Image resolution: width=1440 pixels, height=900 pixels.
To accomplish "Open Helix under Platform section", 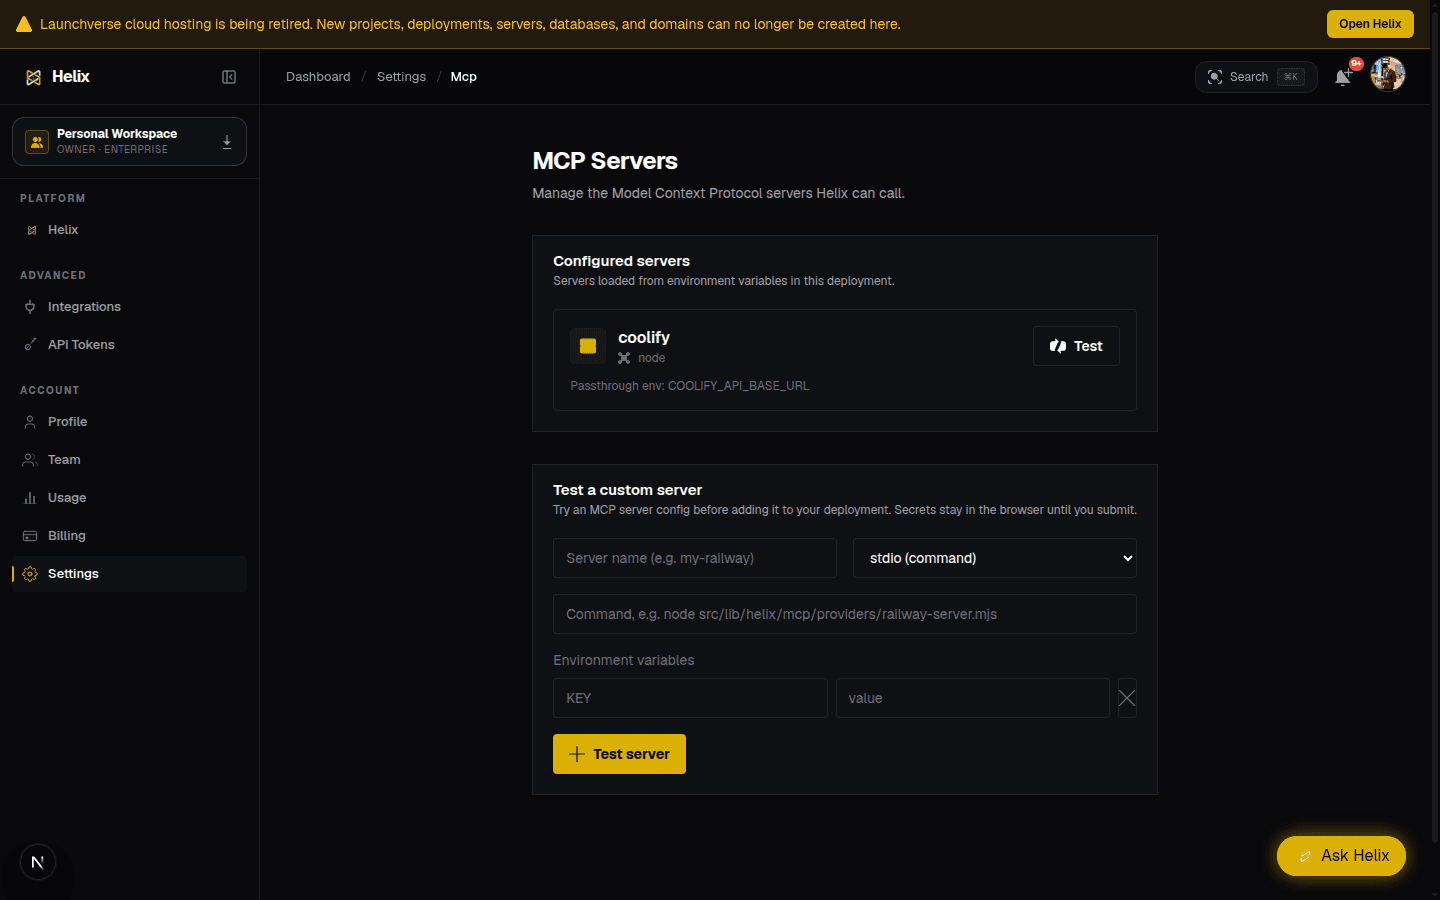I will tap(129, 230).
